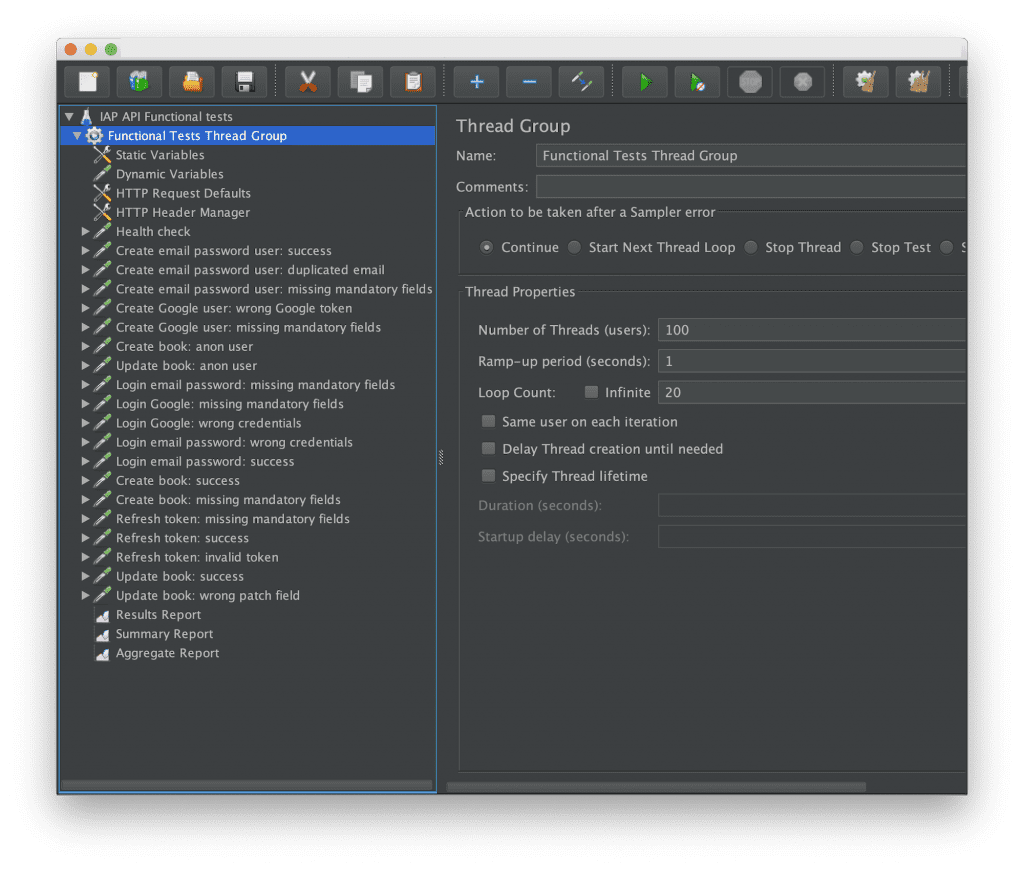Toggle the selected element's enabled state
This screenshot has height=870, width=1024.
pos(581,81)
